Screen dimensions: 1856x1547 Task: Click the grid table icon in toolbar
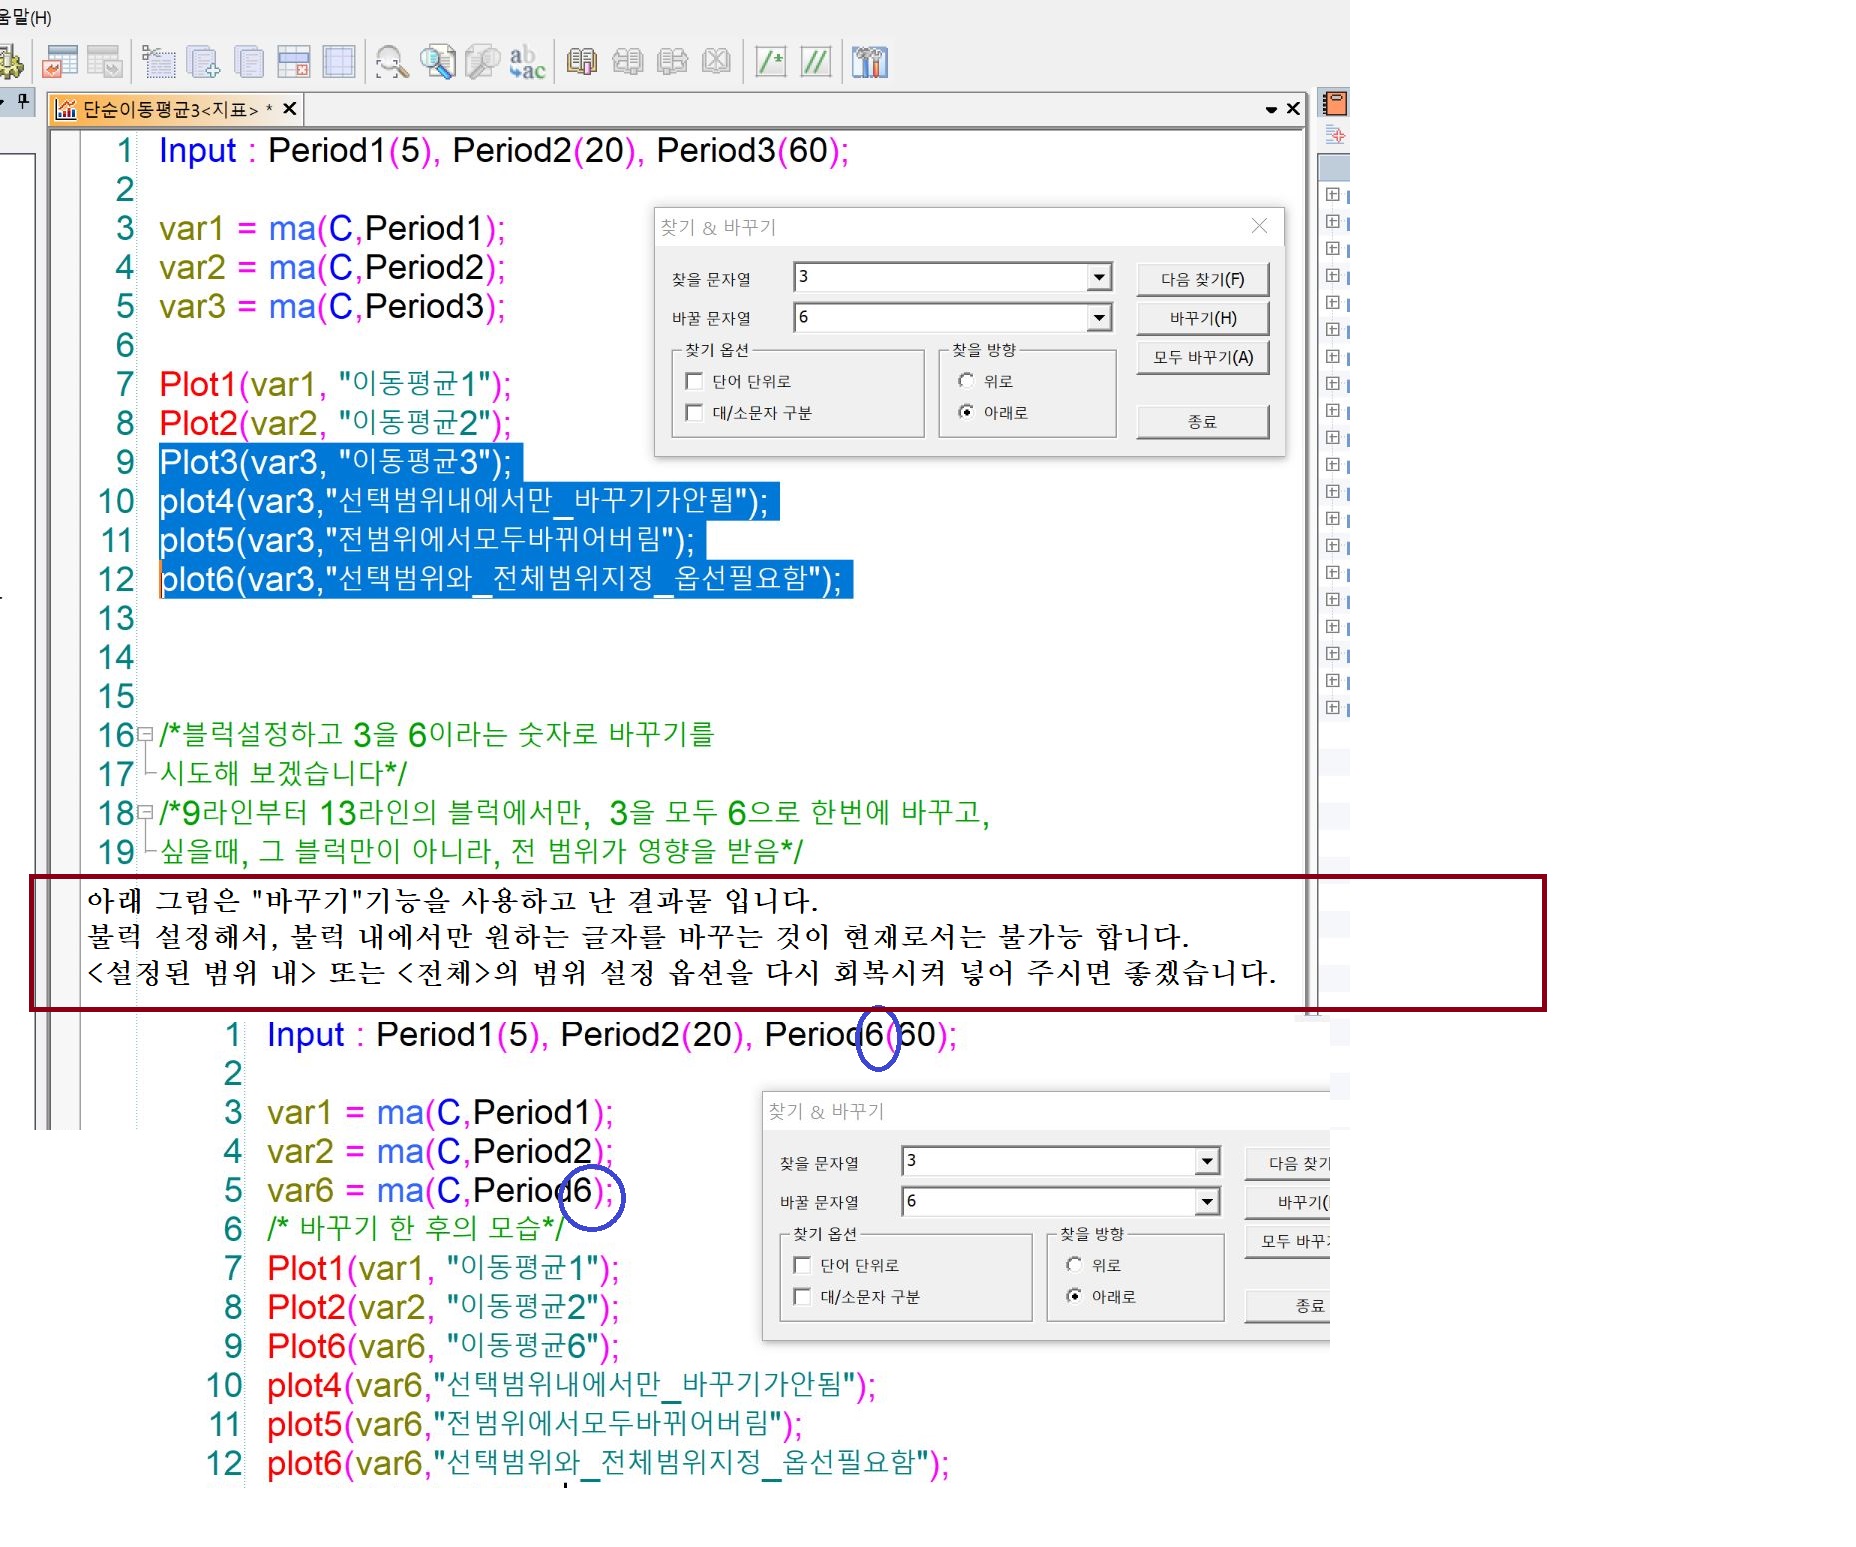coord(338,62)
